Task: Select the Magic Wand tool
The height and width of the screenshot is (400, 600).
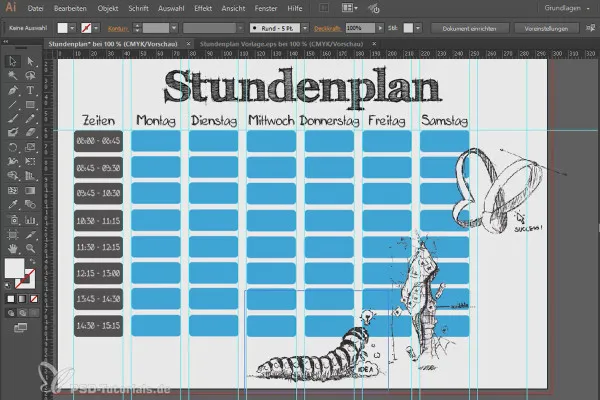Action: (x=13, y=75)
